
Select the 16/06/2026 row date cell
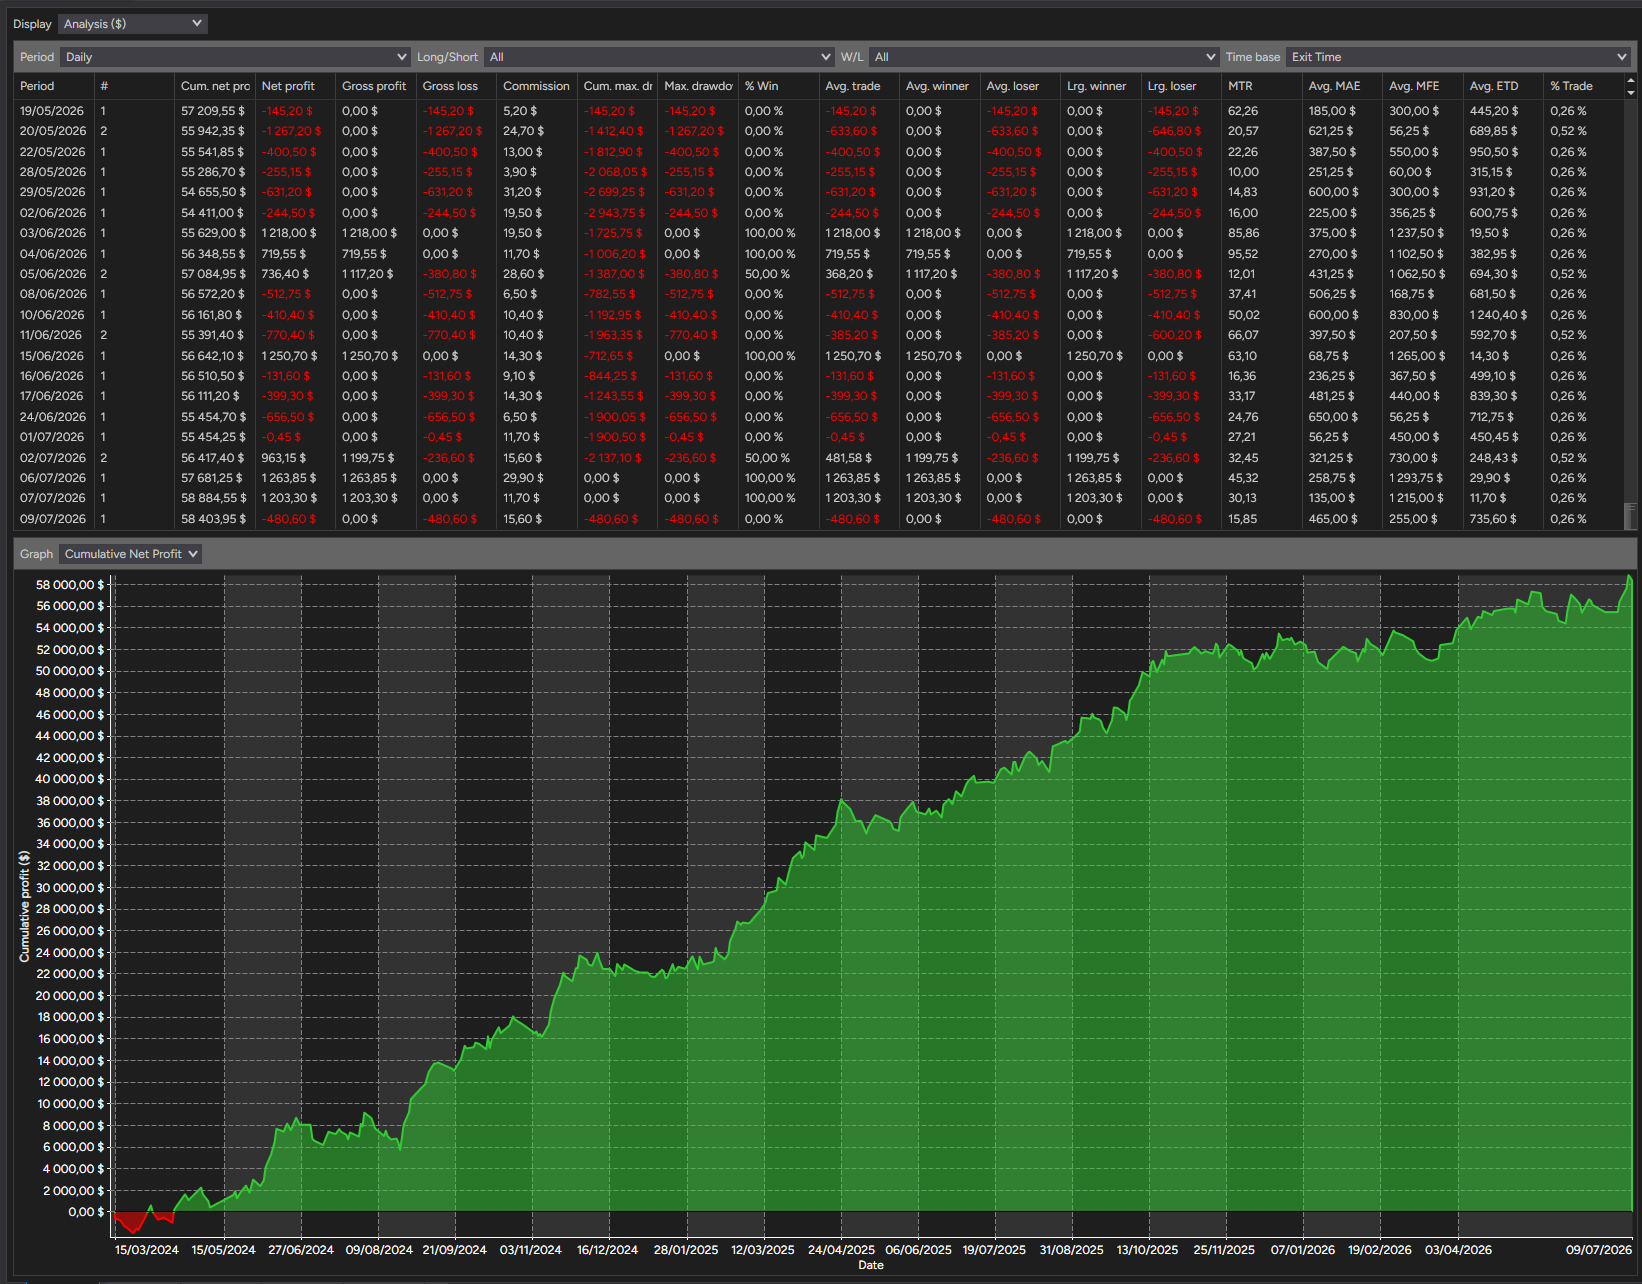tap(52, 376)
